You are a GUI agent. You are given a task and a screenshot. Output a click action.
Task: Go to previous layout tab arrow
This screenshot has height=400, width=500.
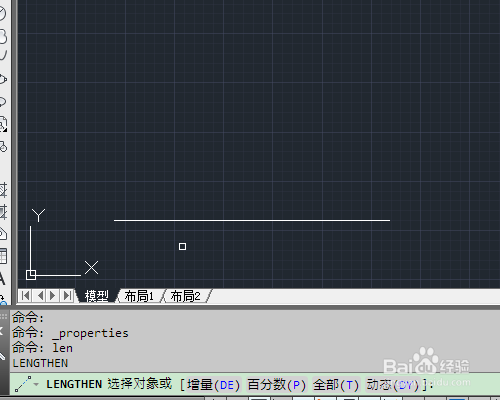click(x=40, y=296)
